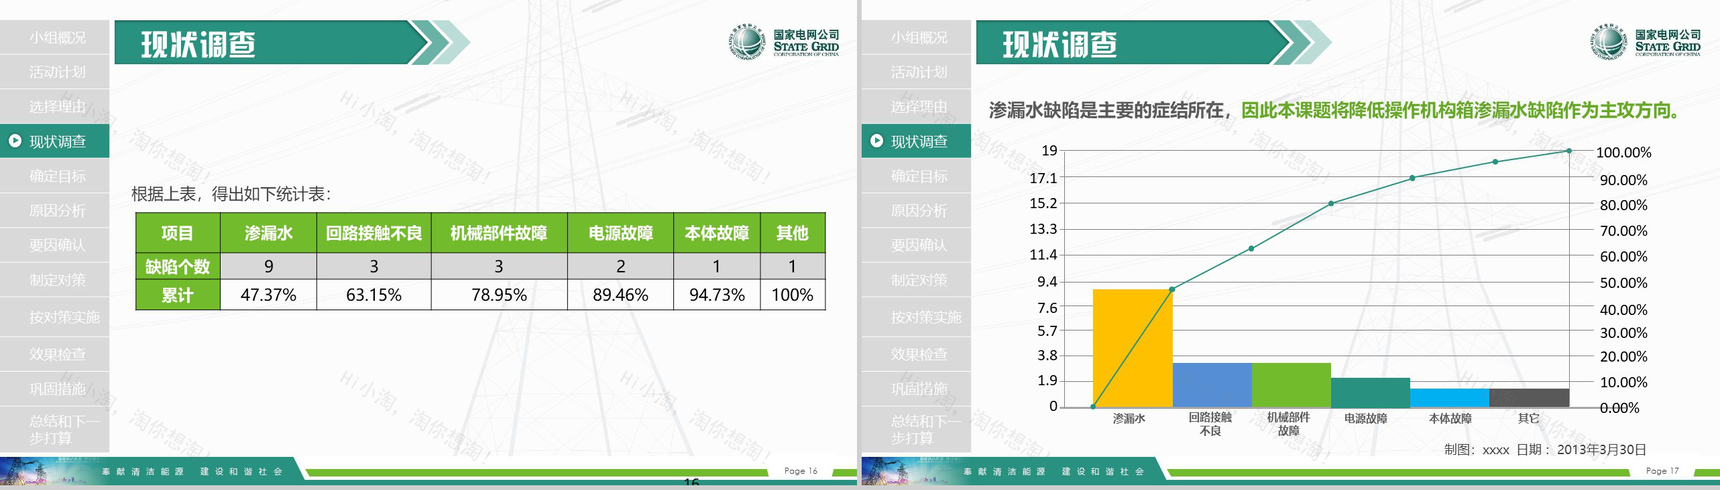
Task: Open 活动计划 in the Page 16 sidebar
Action: click(57, 72)
